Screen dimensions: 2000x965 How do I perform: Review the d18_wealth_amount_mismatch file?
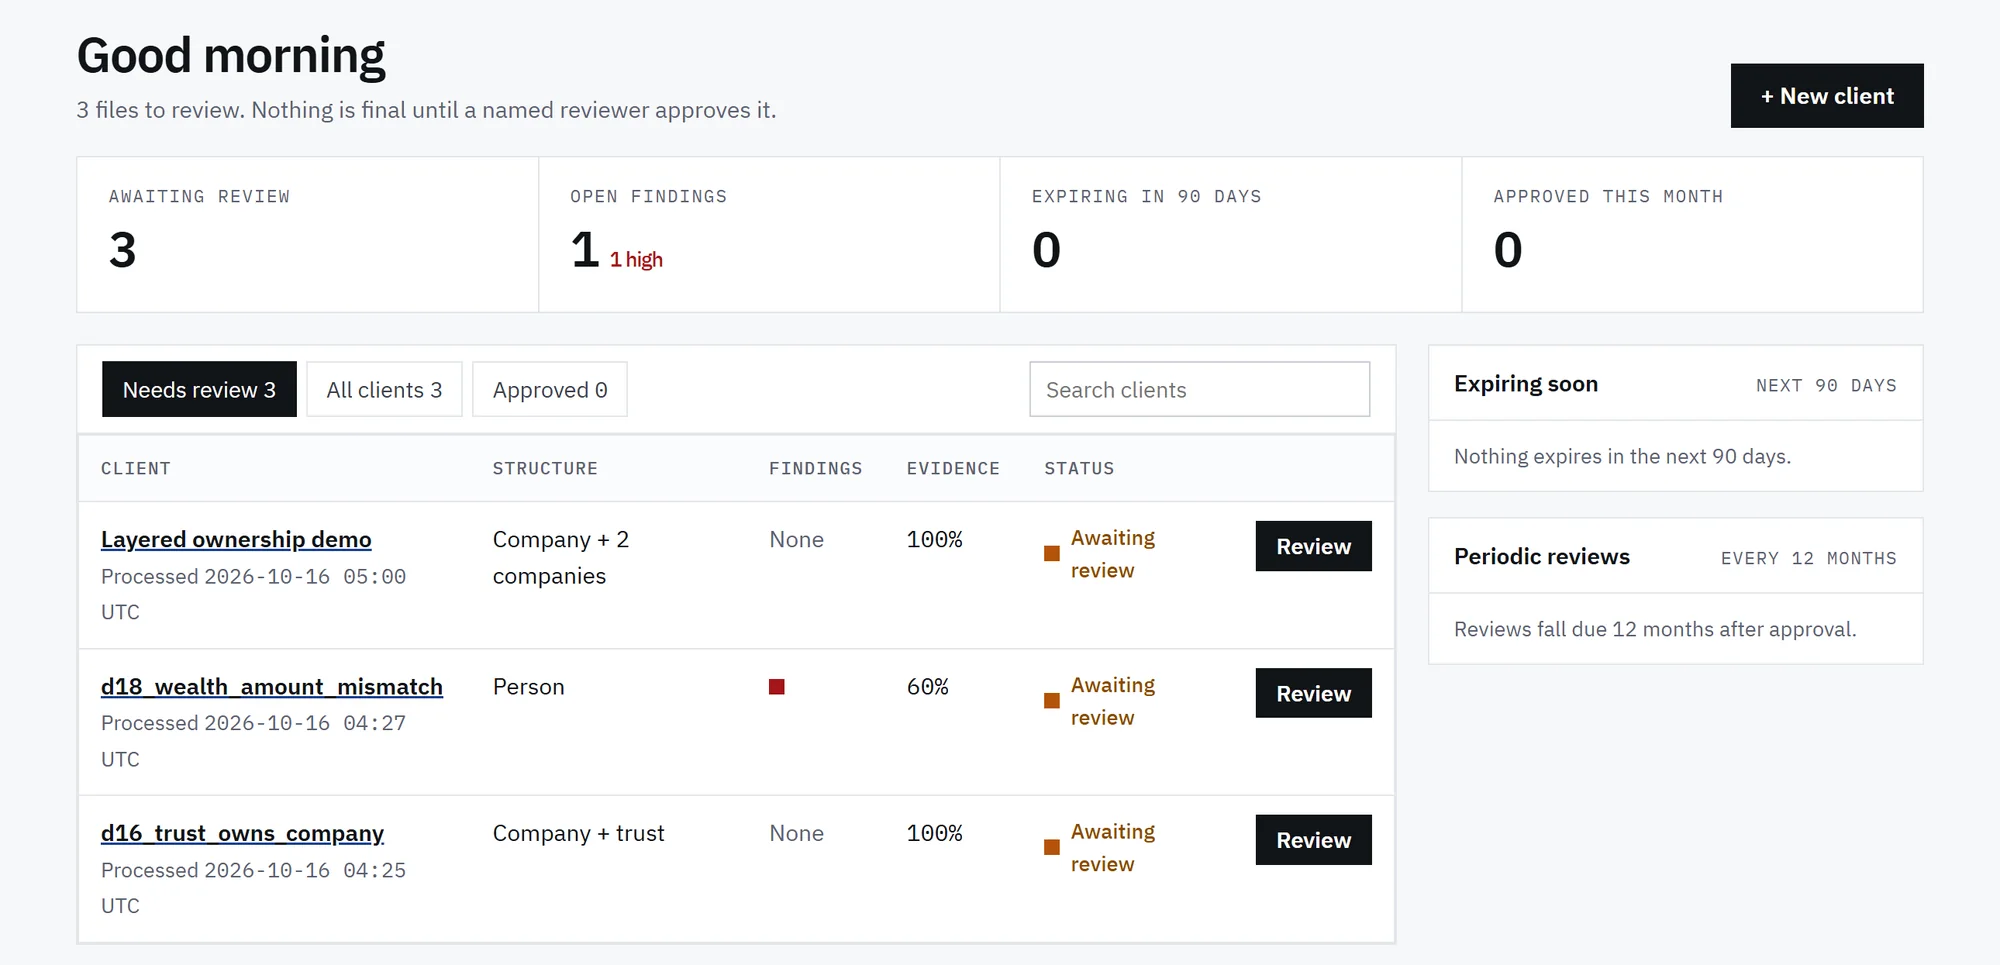pyautogui.click(x=1313, y=693)
